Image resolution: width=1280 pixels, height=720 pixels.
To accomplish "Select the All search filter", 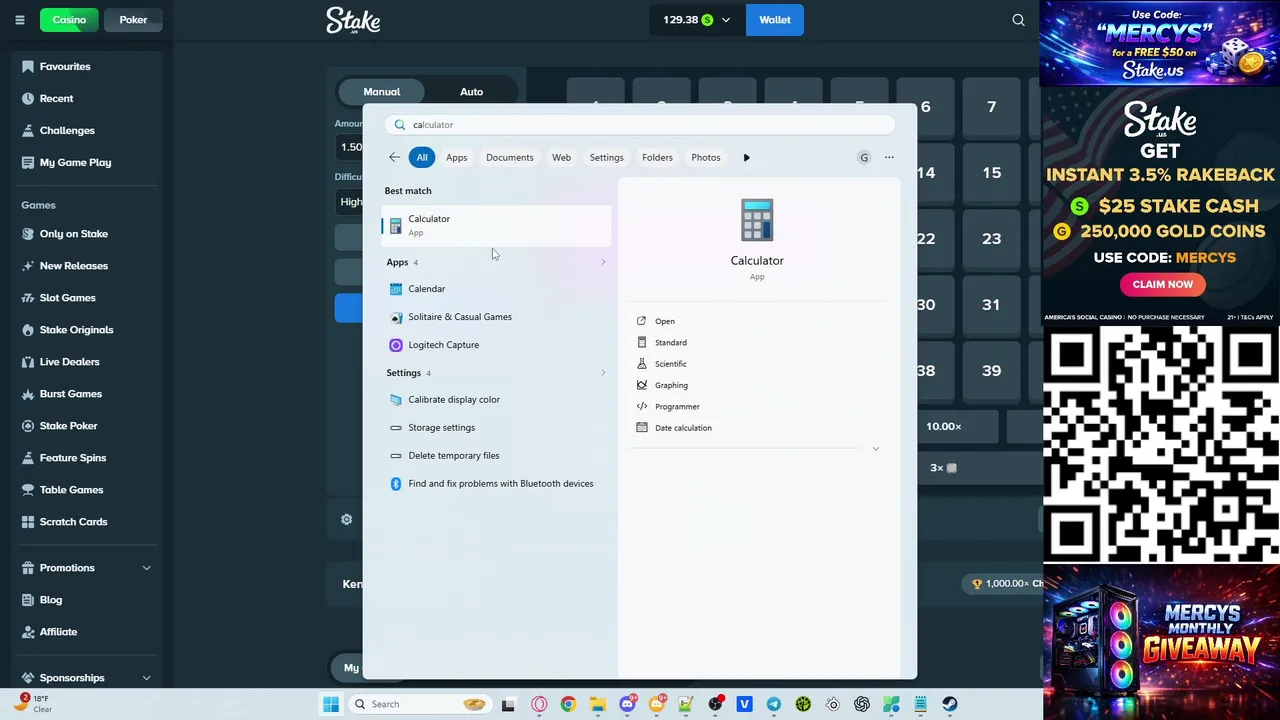I will pyautogui.click(x=422, y=157).
